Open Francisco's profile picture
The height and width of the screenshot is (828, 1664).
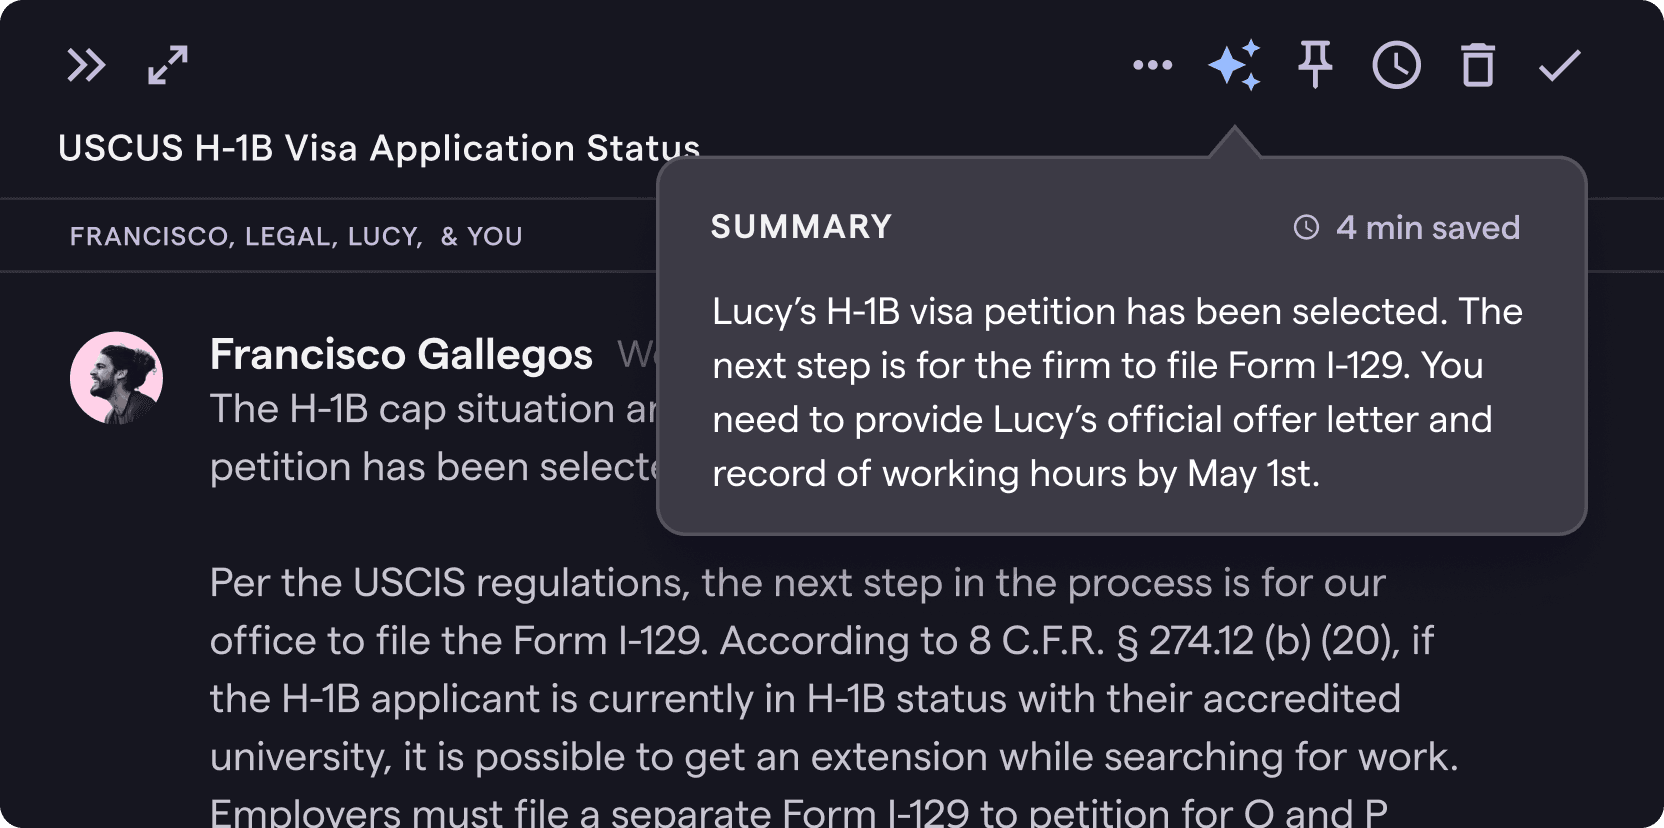pos(115,378)
